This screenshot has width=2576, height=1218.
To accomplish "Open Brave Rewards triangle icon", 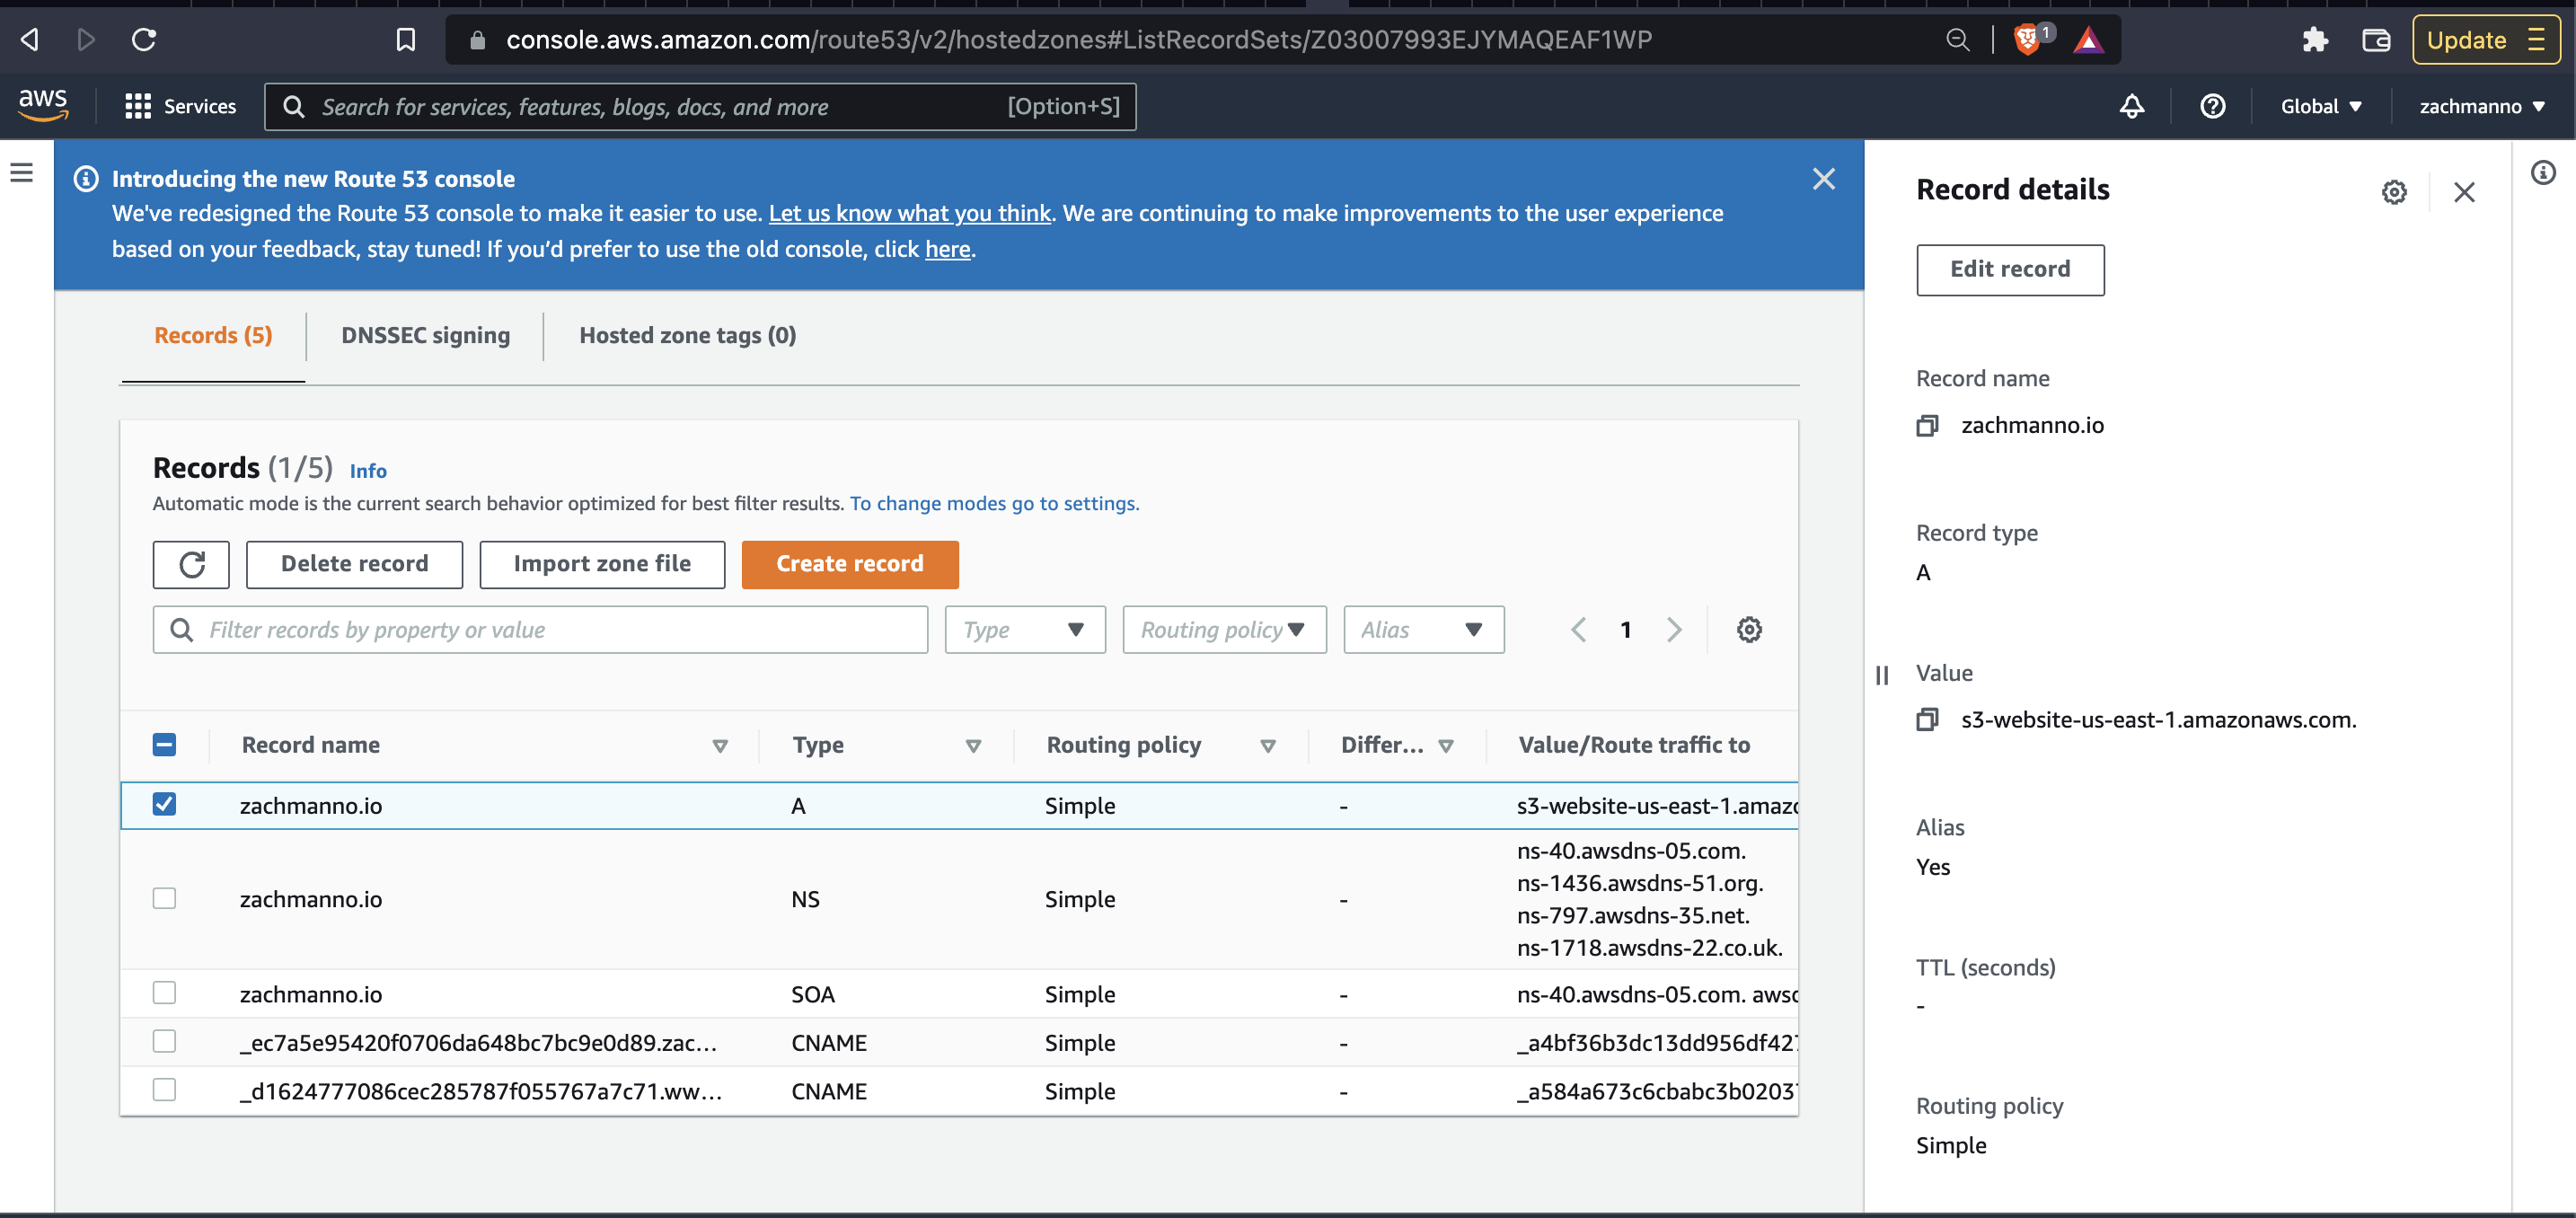I will coord(2088,40).
